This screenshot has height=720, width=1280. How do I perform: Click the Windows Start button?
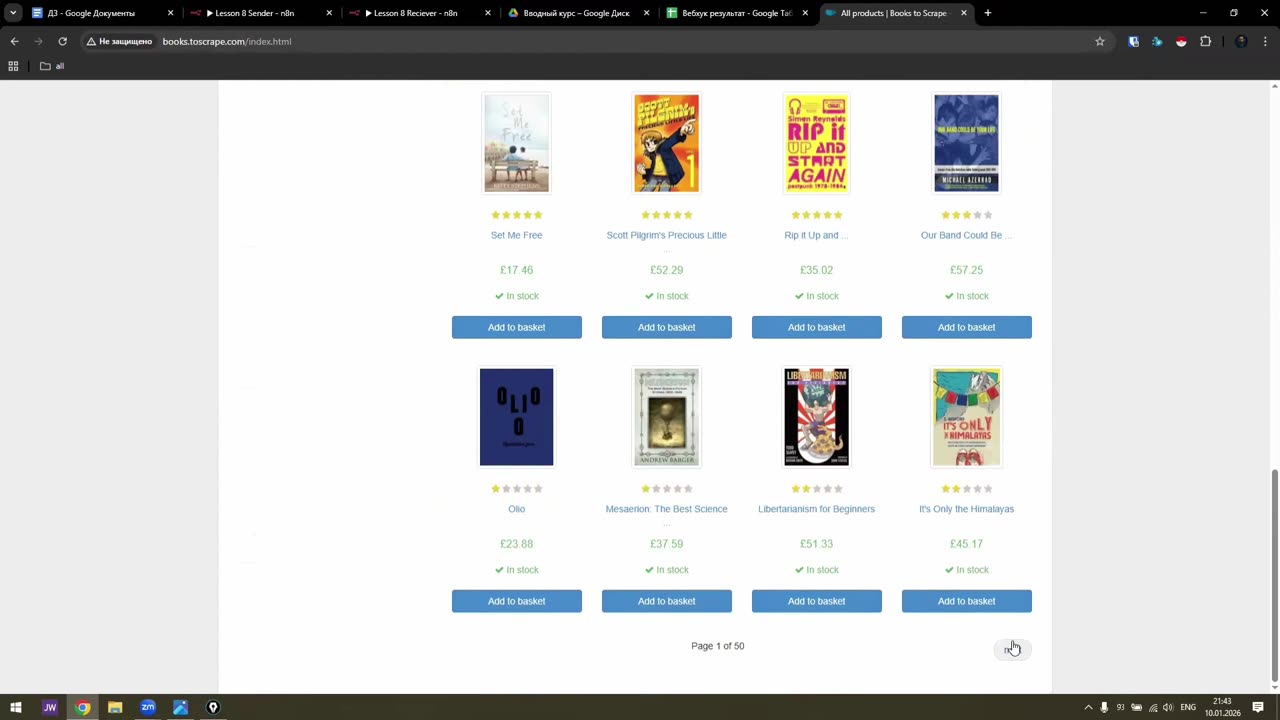pyautogui.click(x=16, y=707)
